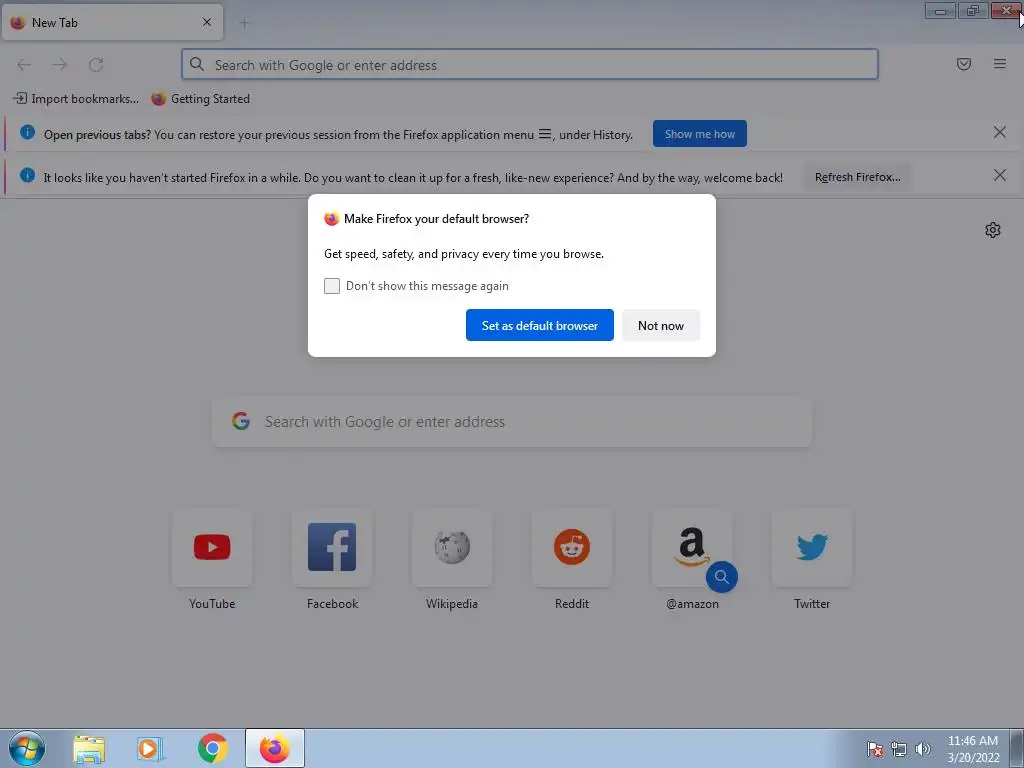Click the Google logo in page search box

[241, 421]
